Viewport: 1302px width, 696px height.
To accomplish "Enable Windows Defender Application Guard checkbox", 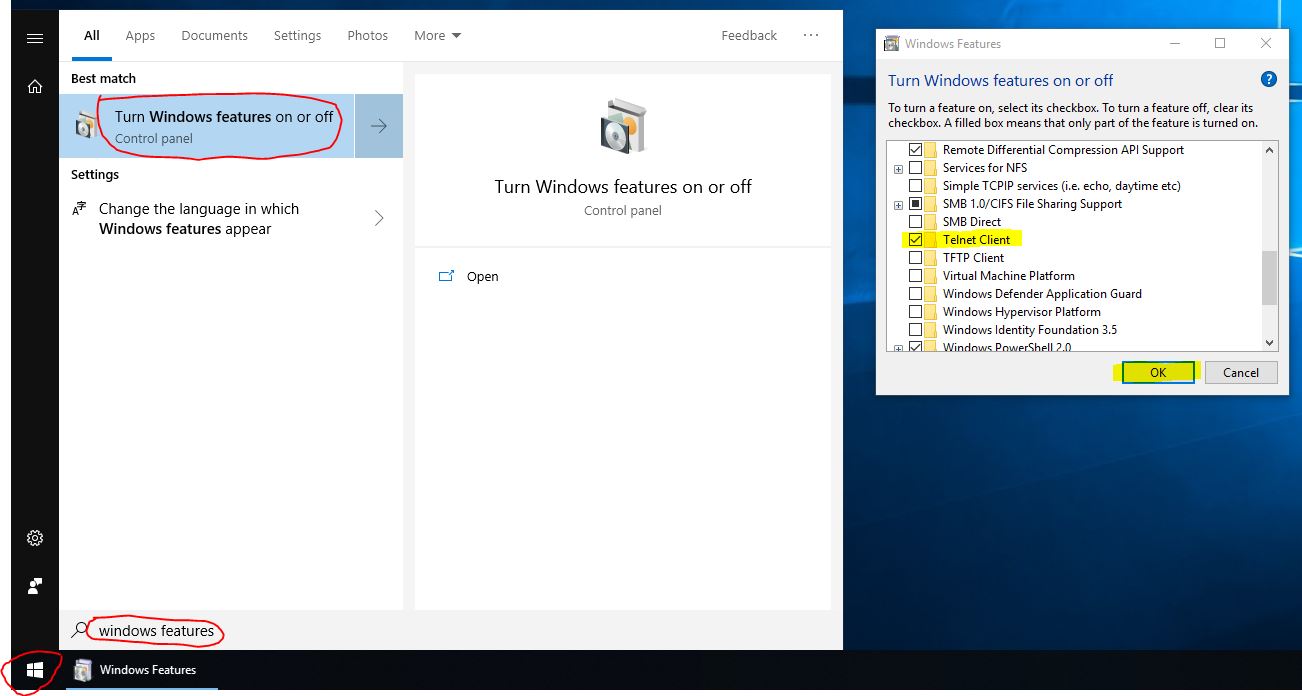I will [x=915, y=294].
